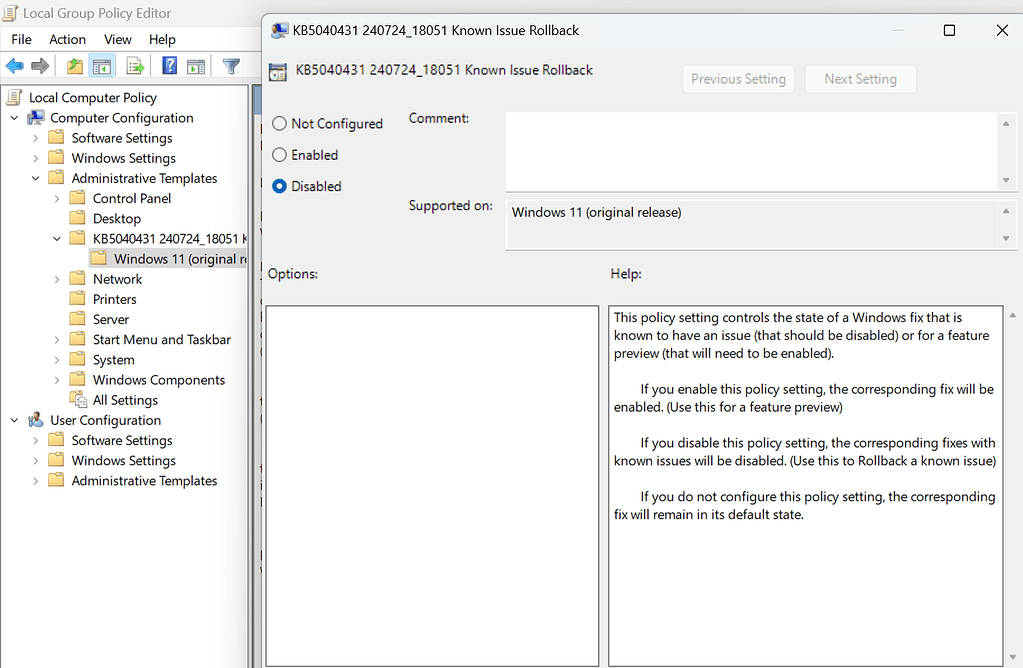
Task: Select the Disabled radio button
Action: coord(280,186)
